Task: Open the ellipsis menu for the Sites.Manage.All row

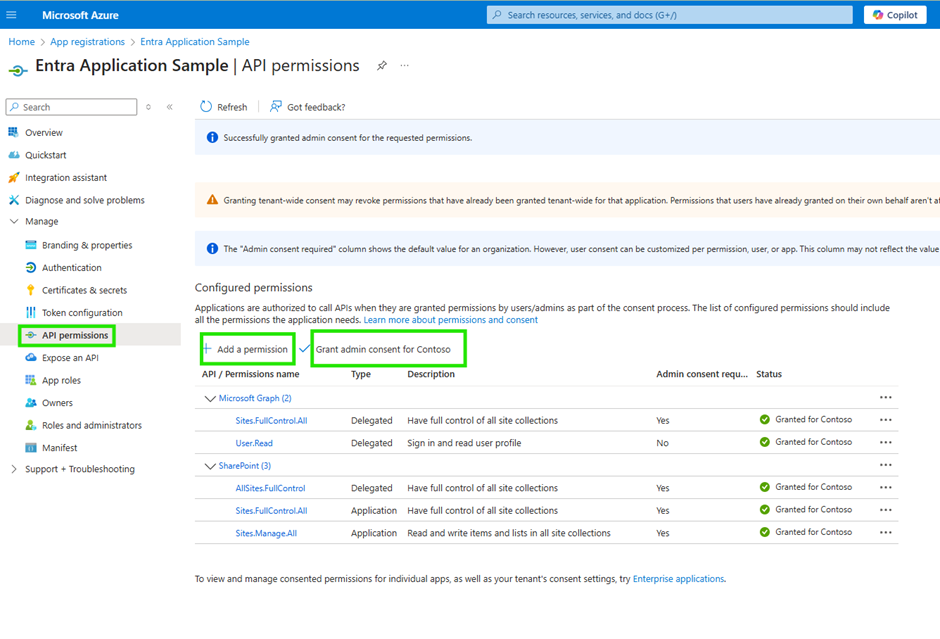Action: click(885, 532)
